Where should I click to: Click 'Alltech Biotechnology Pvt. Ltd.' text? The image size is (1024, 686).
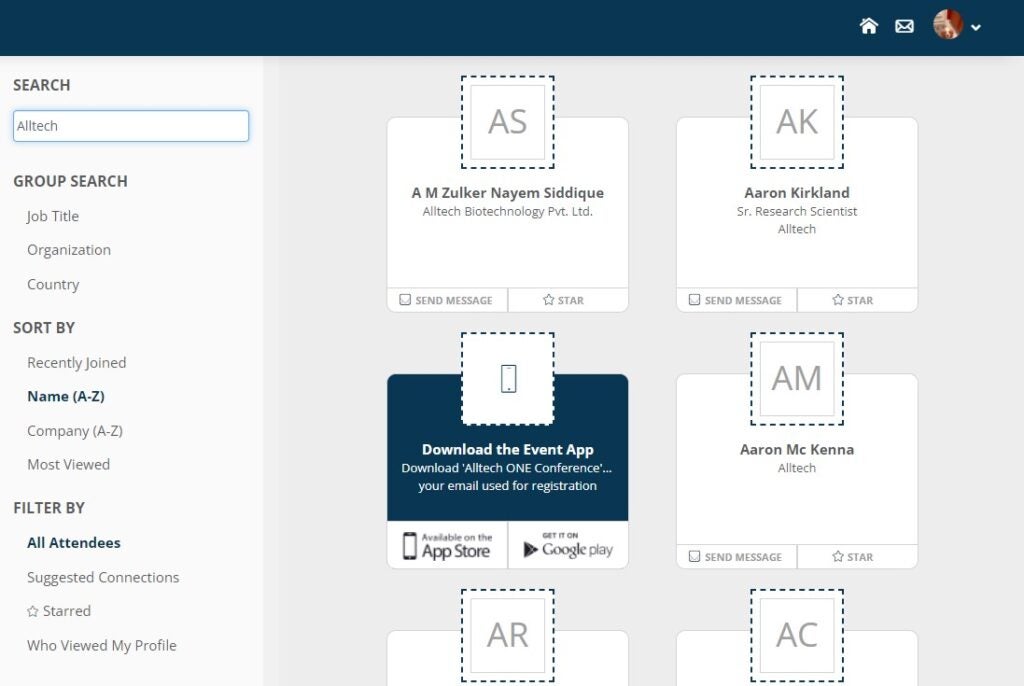click(507, 212)
